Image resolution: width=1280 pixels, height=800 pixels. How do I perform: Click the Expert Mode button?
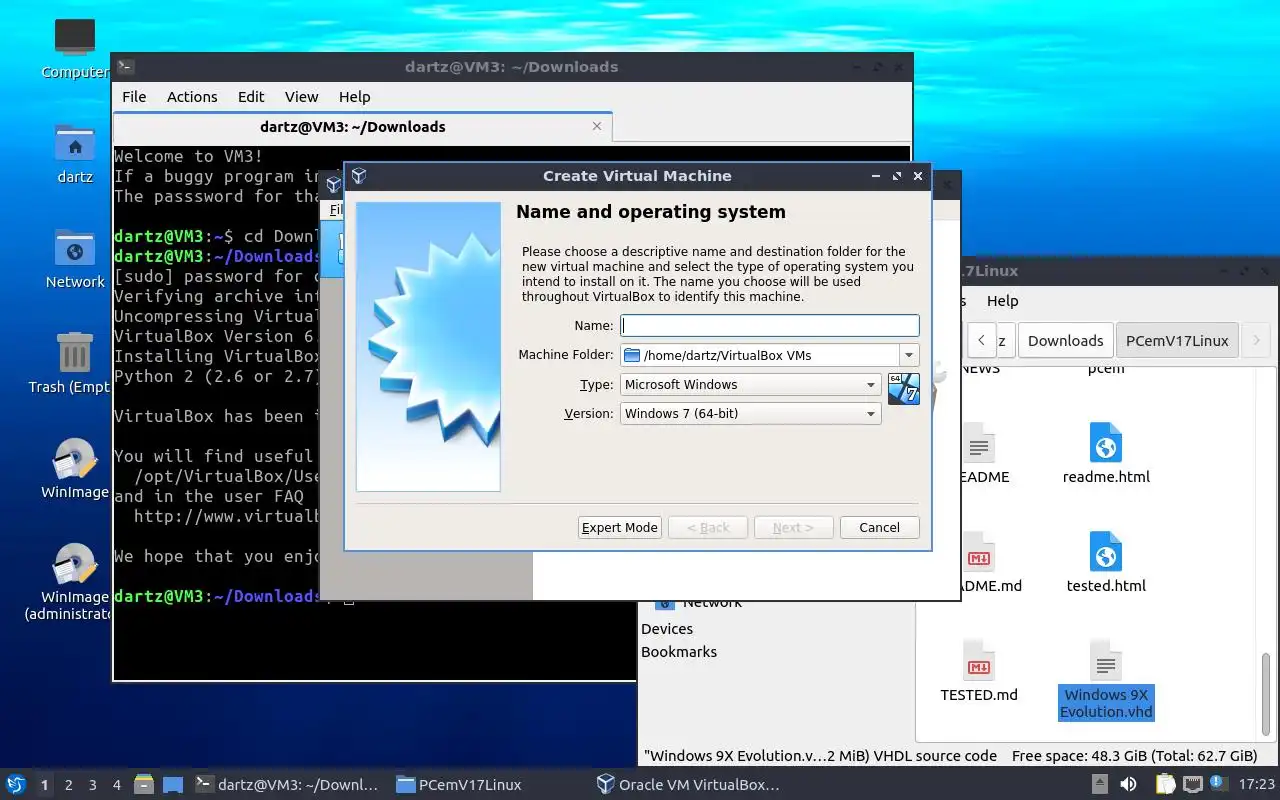[619, 527]
